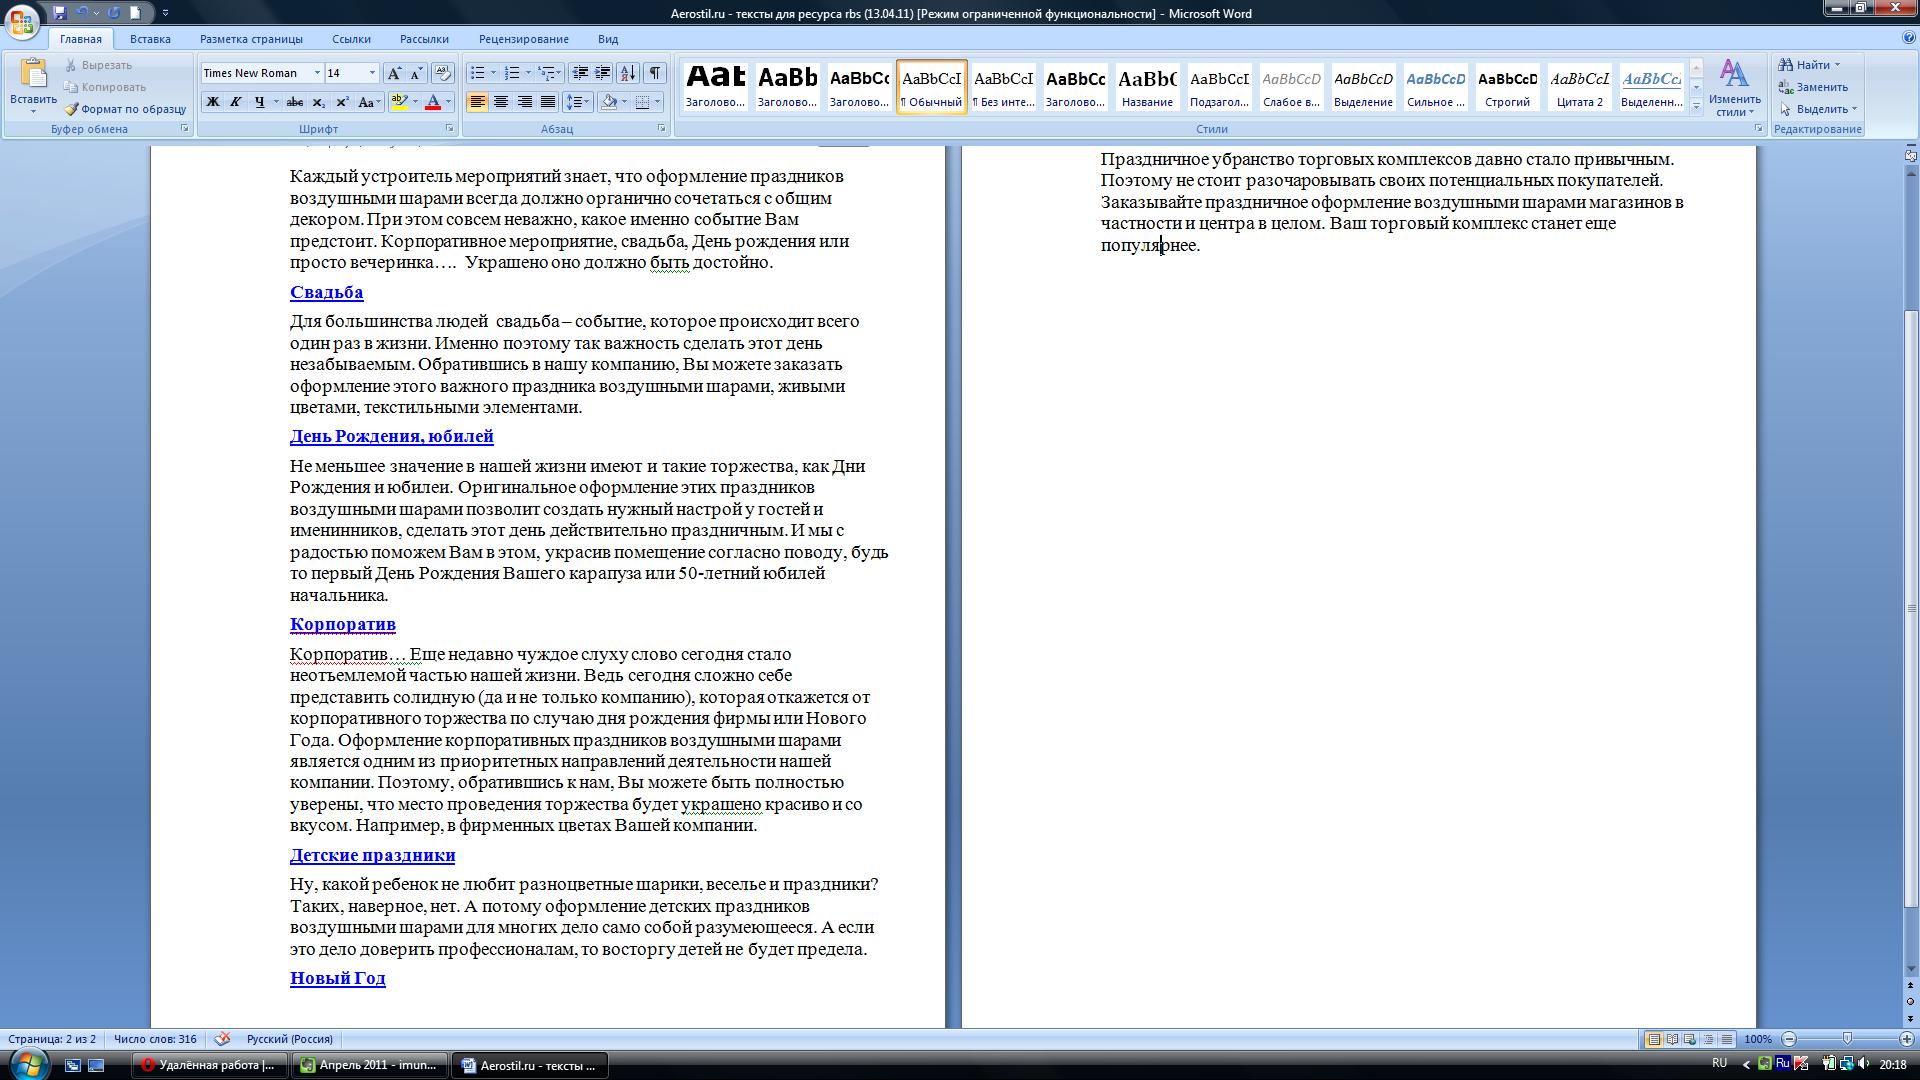Open the Рецензирование tab
Viewport: 1920px width, 1080px height.
tap(523, 39)
